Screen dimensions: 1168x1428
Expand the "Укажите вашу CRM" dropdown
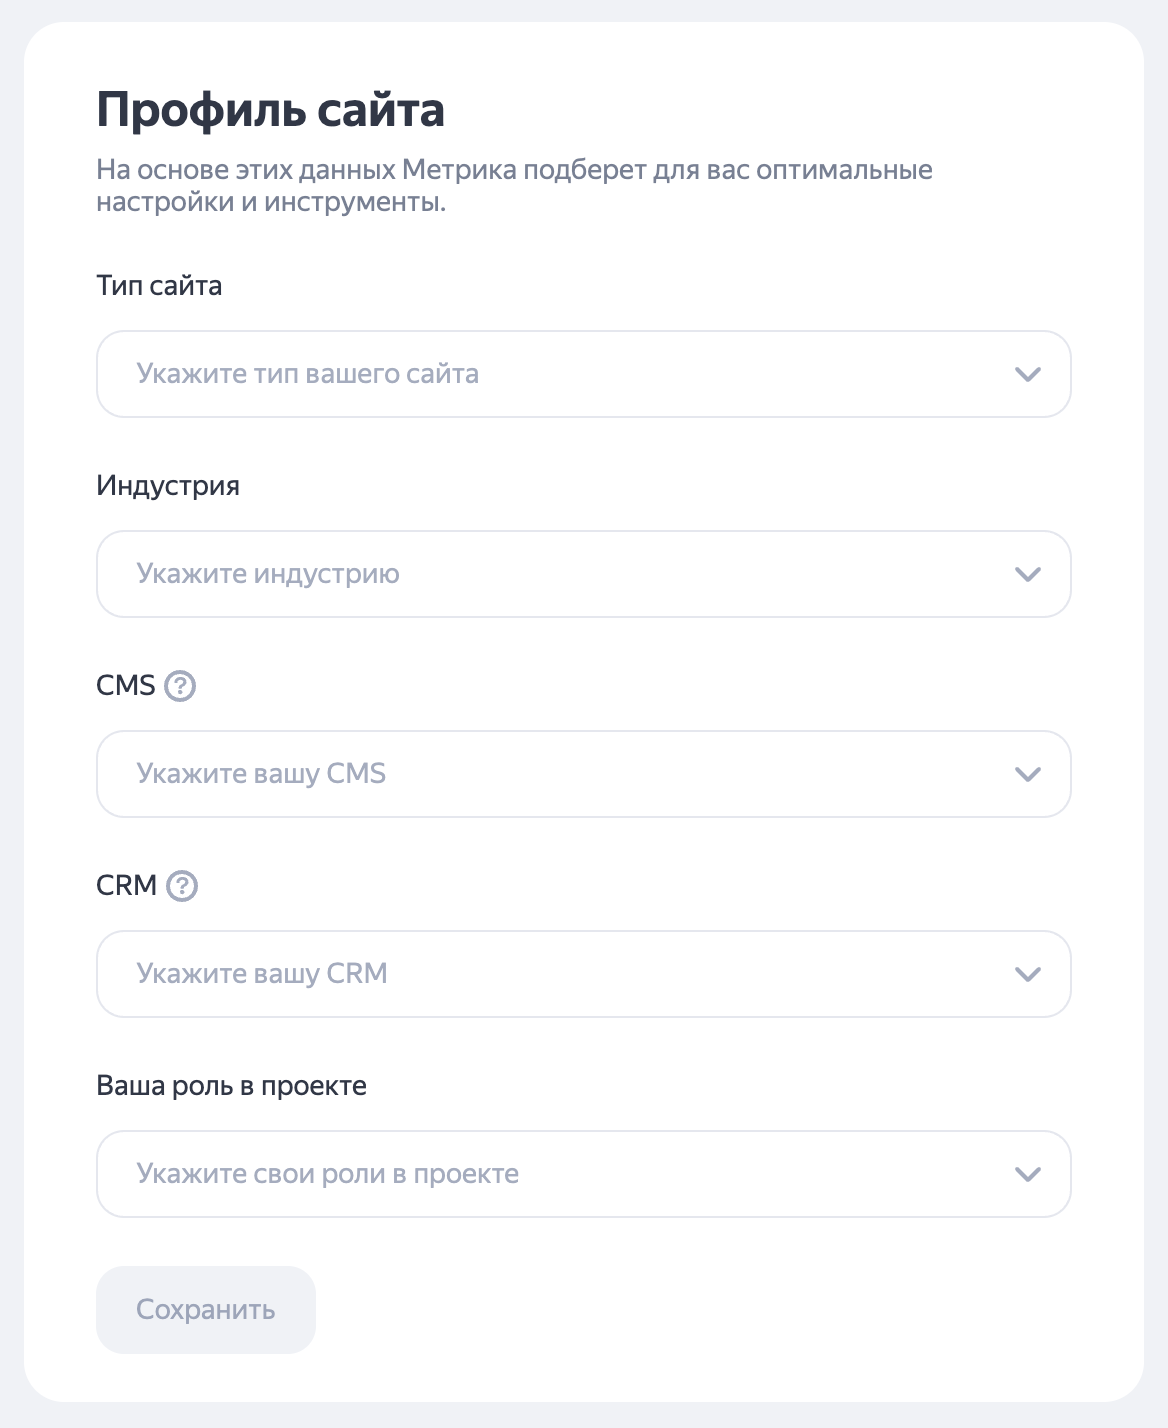[x=560, y=974]
